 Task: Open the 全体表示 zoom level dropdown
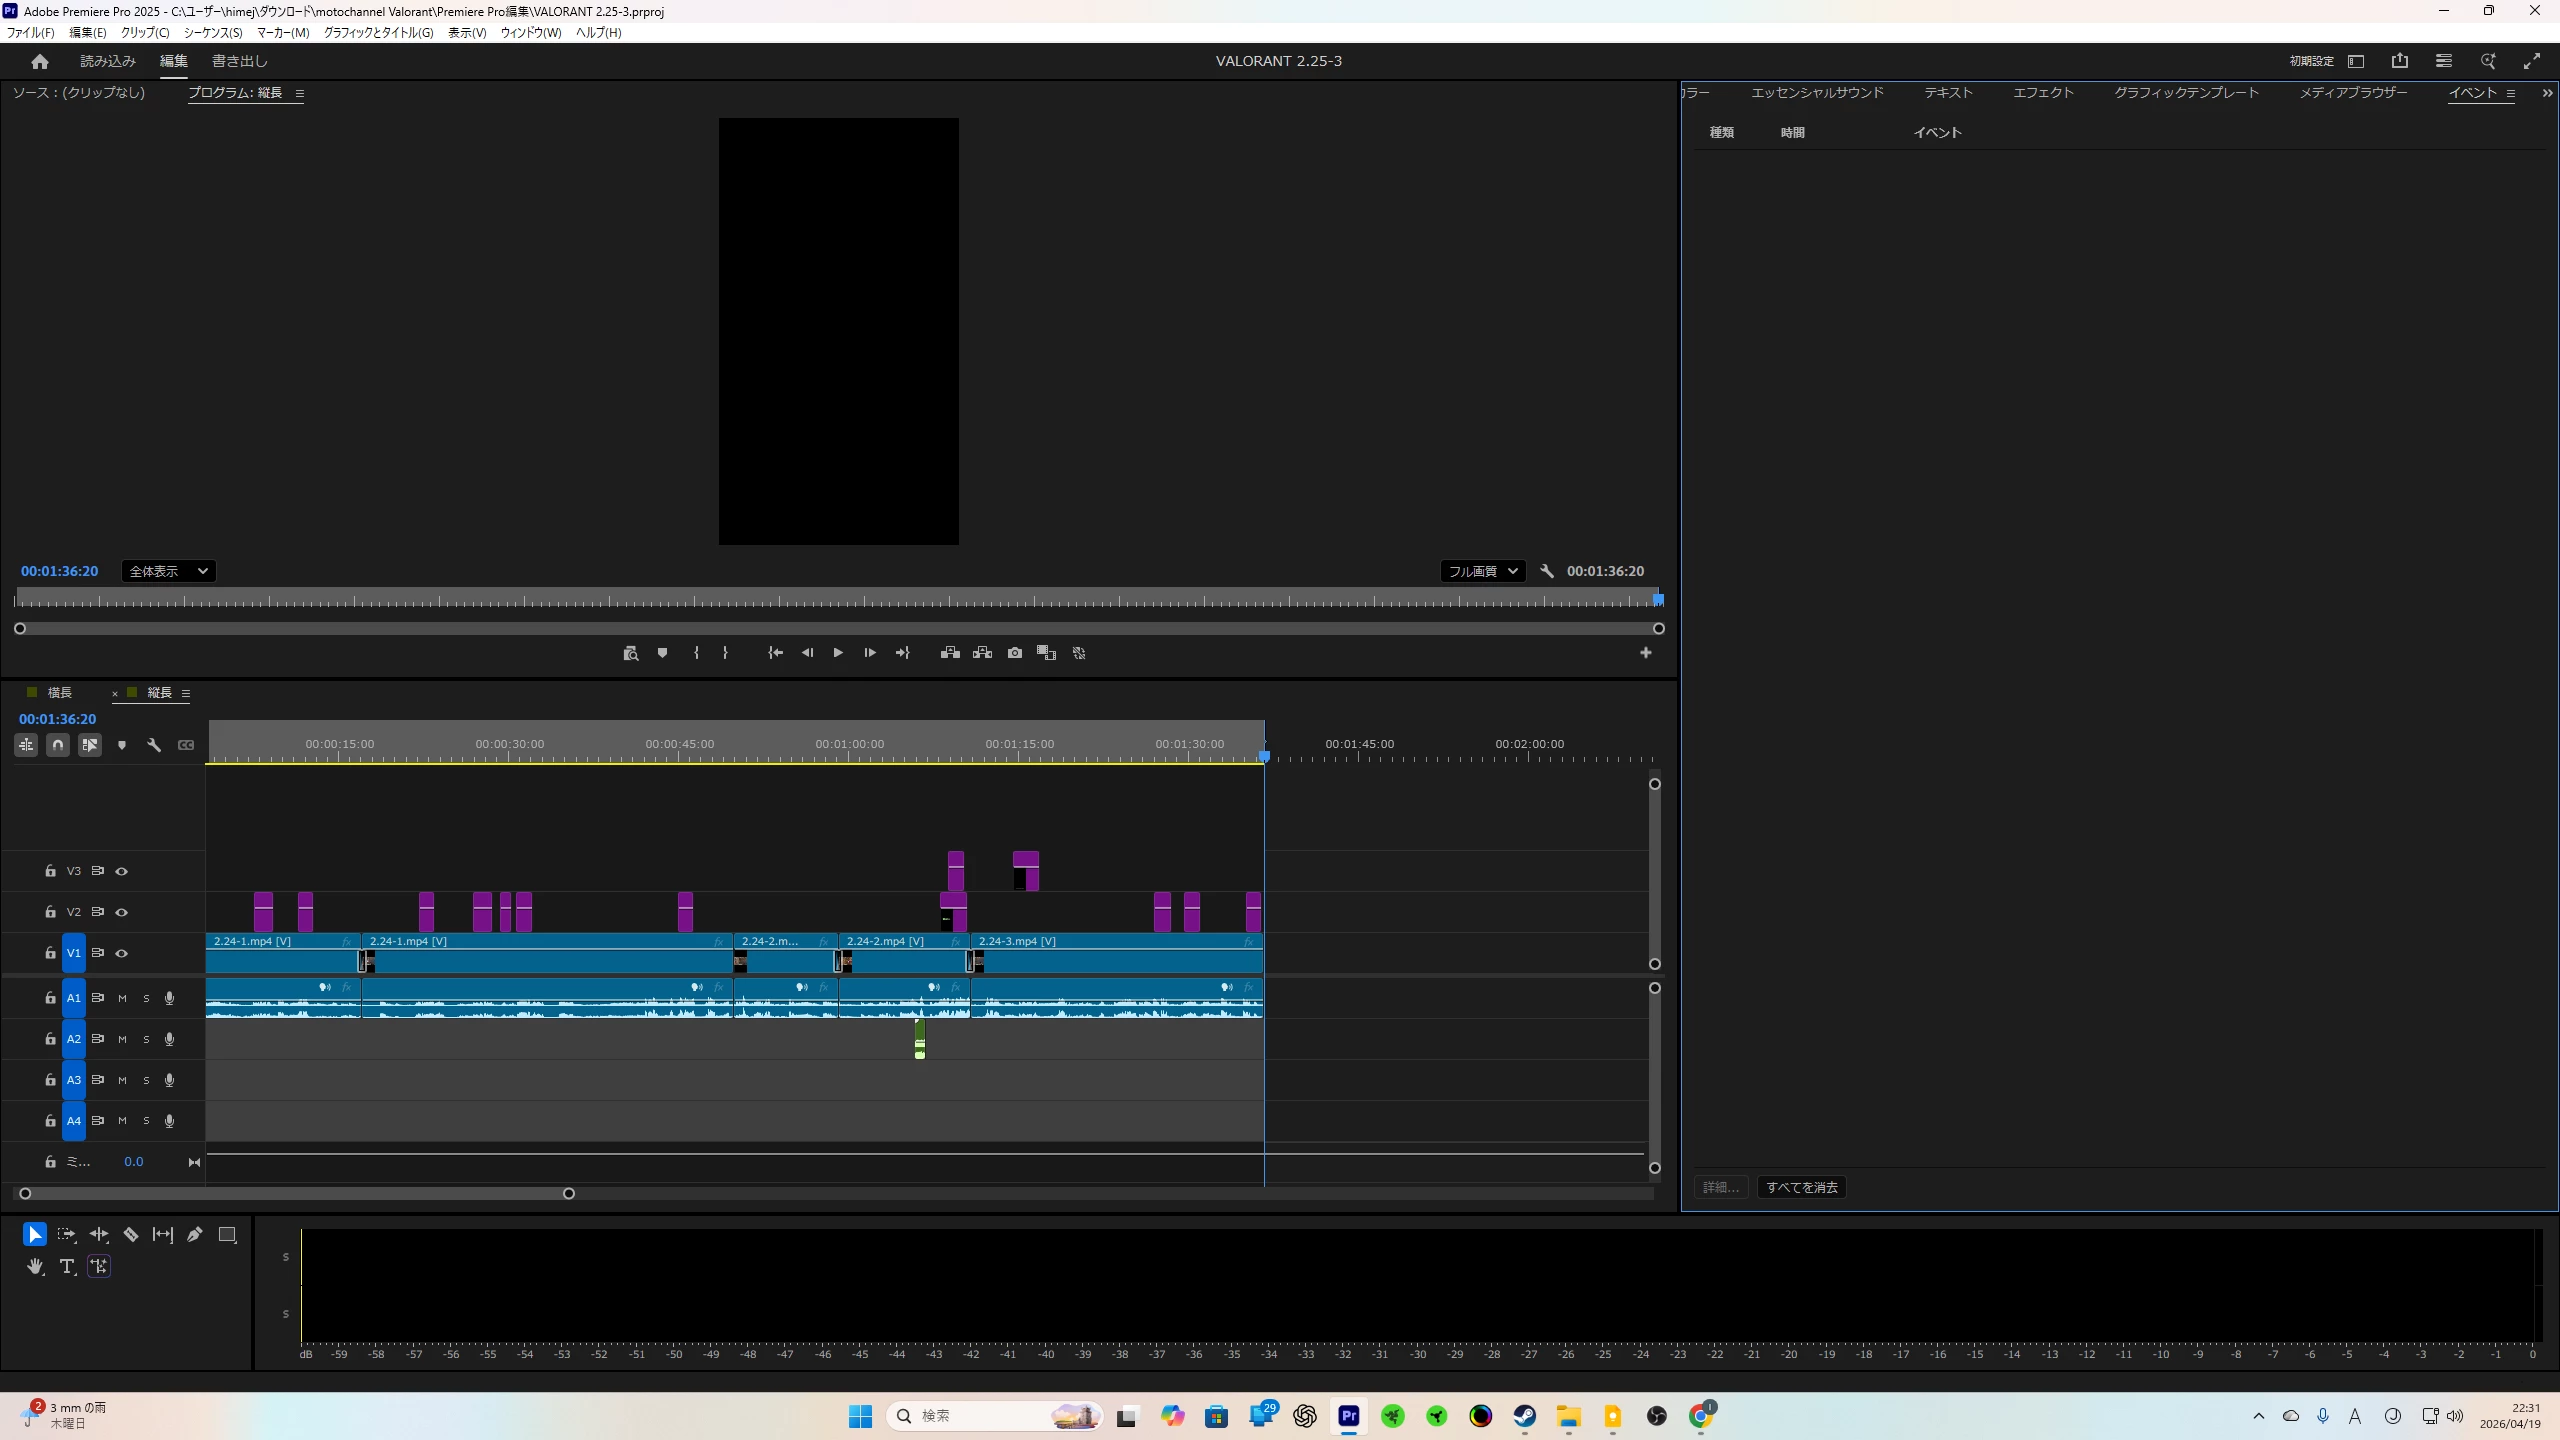(x=168, y=571)
